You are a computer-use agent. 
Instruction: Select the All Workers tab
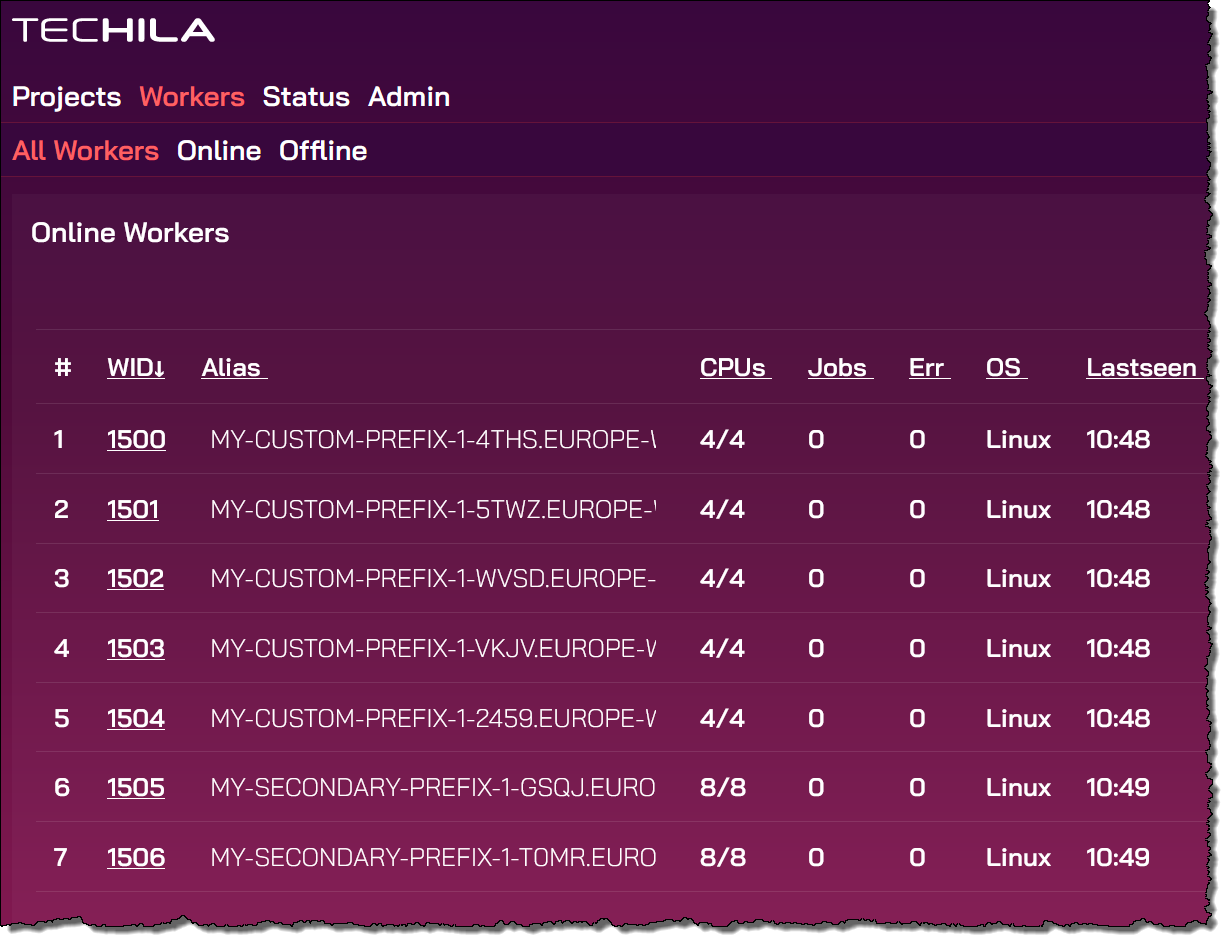point(86,151)
